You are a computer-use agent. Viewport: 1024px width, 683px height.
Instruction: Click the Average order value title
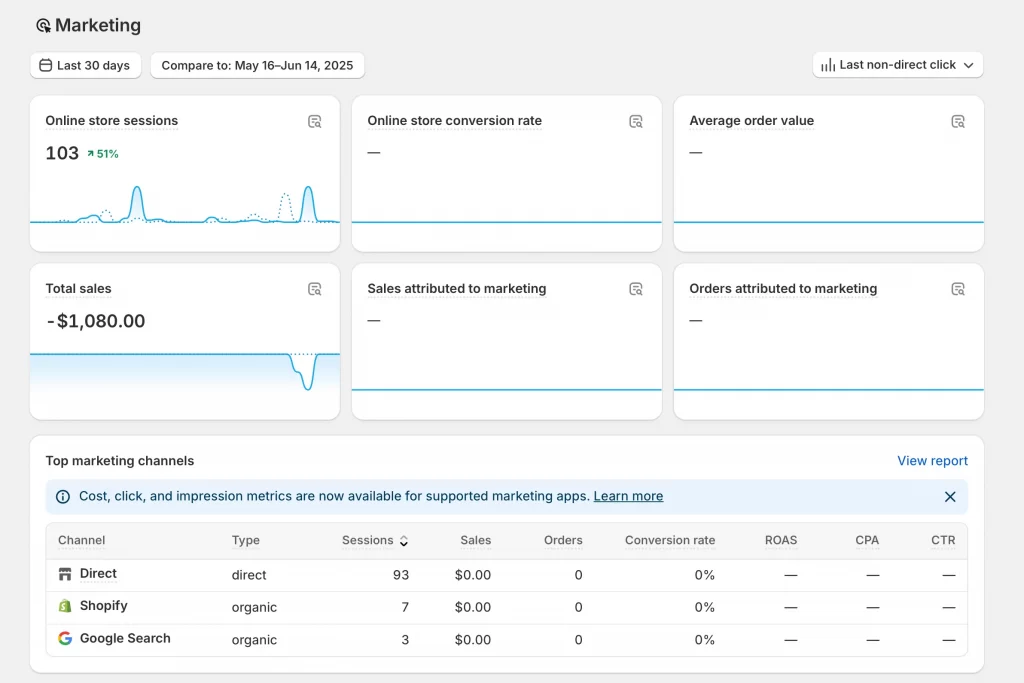(752, 121)
